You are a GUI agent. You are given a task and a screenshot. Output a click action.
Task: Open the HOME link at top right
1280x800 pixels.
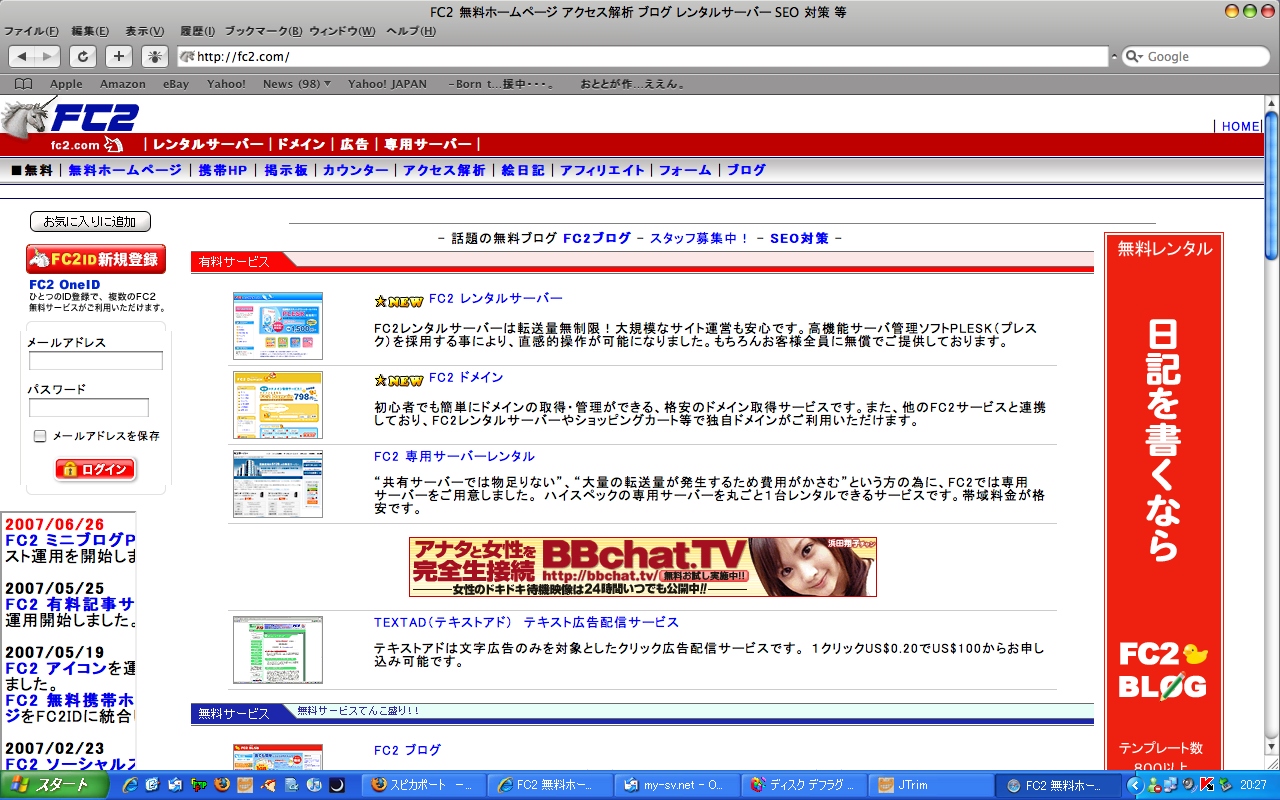coord(1240,126)
